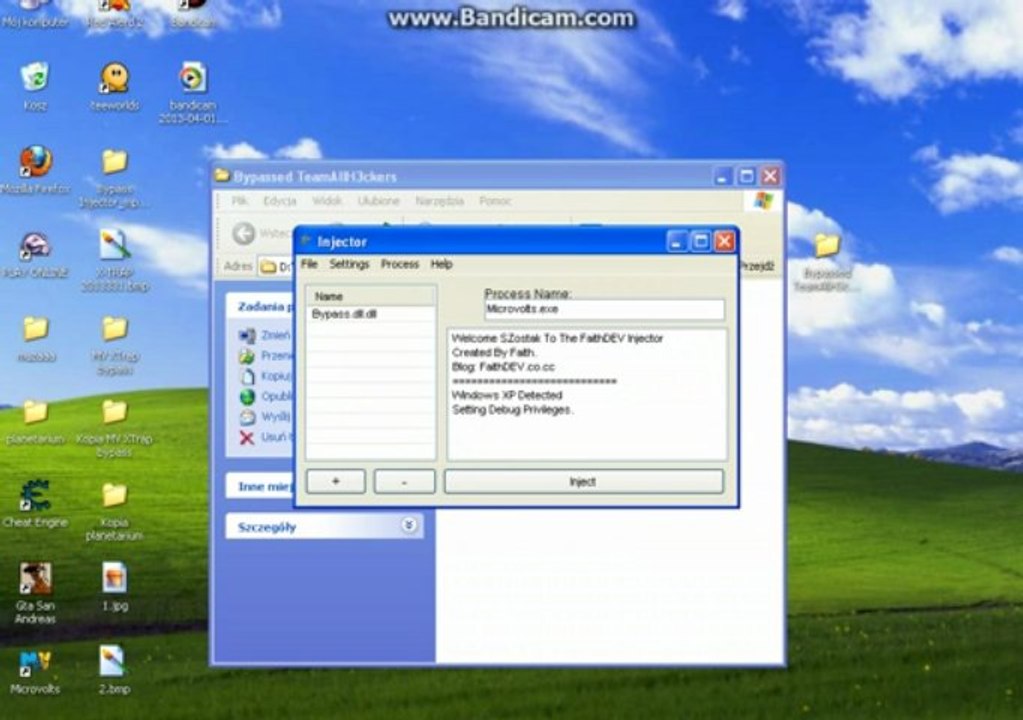Select the Bypassed TeamAllH3ckers desktop folder icon

click(827, 246)
